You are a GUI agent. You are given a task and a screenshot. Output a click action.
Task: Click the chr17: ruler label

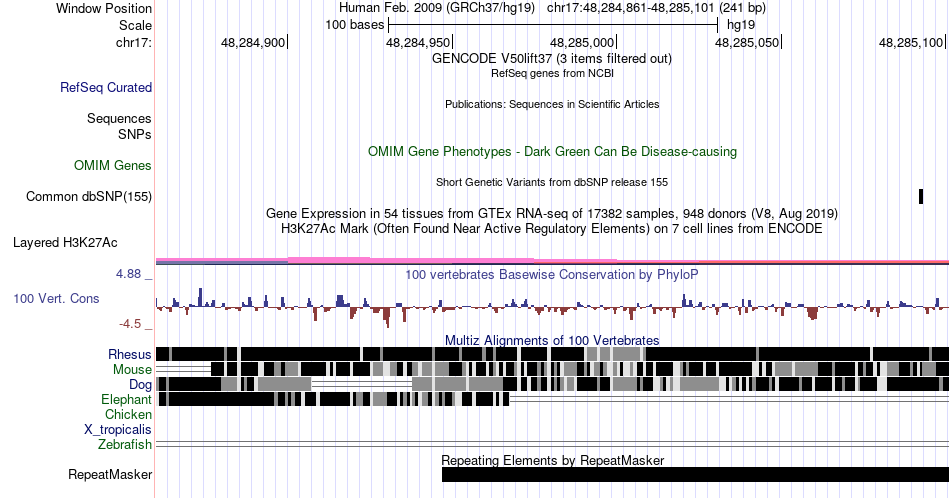[133, 42]
